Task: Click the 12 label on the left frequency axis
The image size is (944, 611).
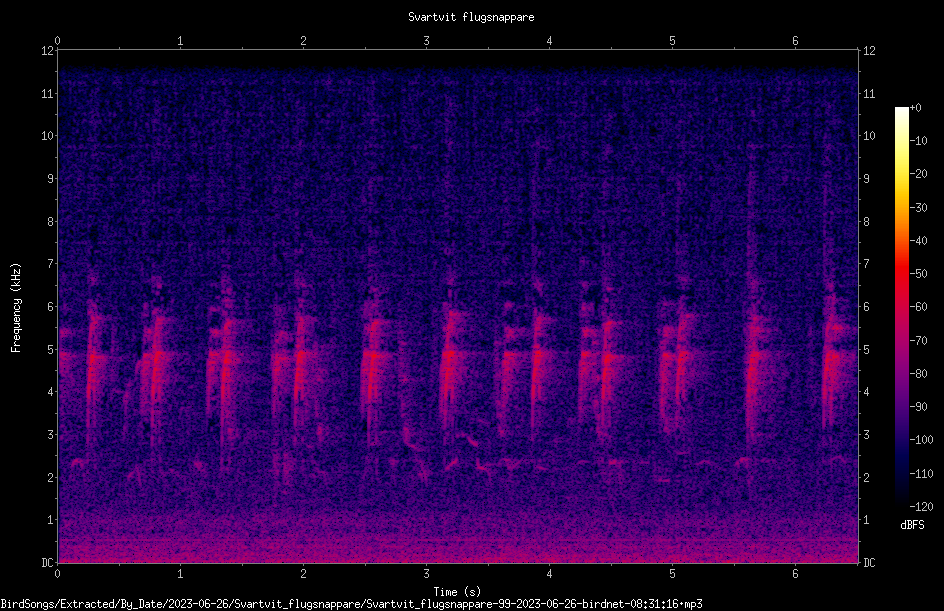Action: pyautogui.click(x=47, y=51)
